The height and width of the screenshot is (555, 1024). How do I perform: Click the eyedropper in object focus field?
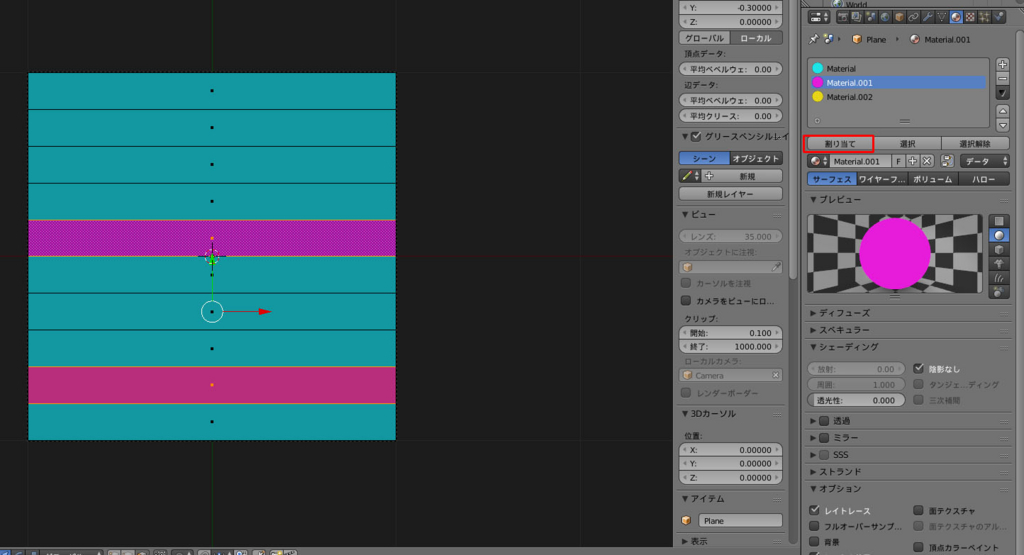click(x=775, y=267)
